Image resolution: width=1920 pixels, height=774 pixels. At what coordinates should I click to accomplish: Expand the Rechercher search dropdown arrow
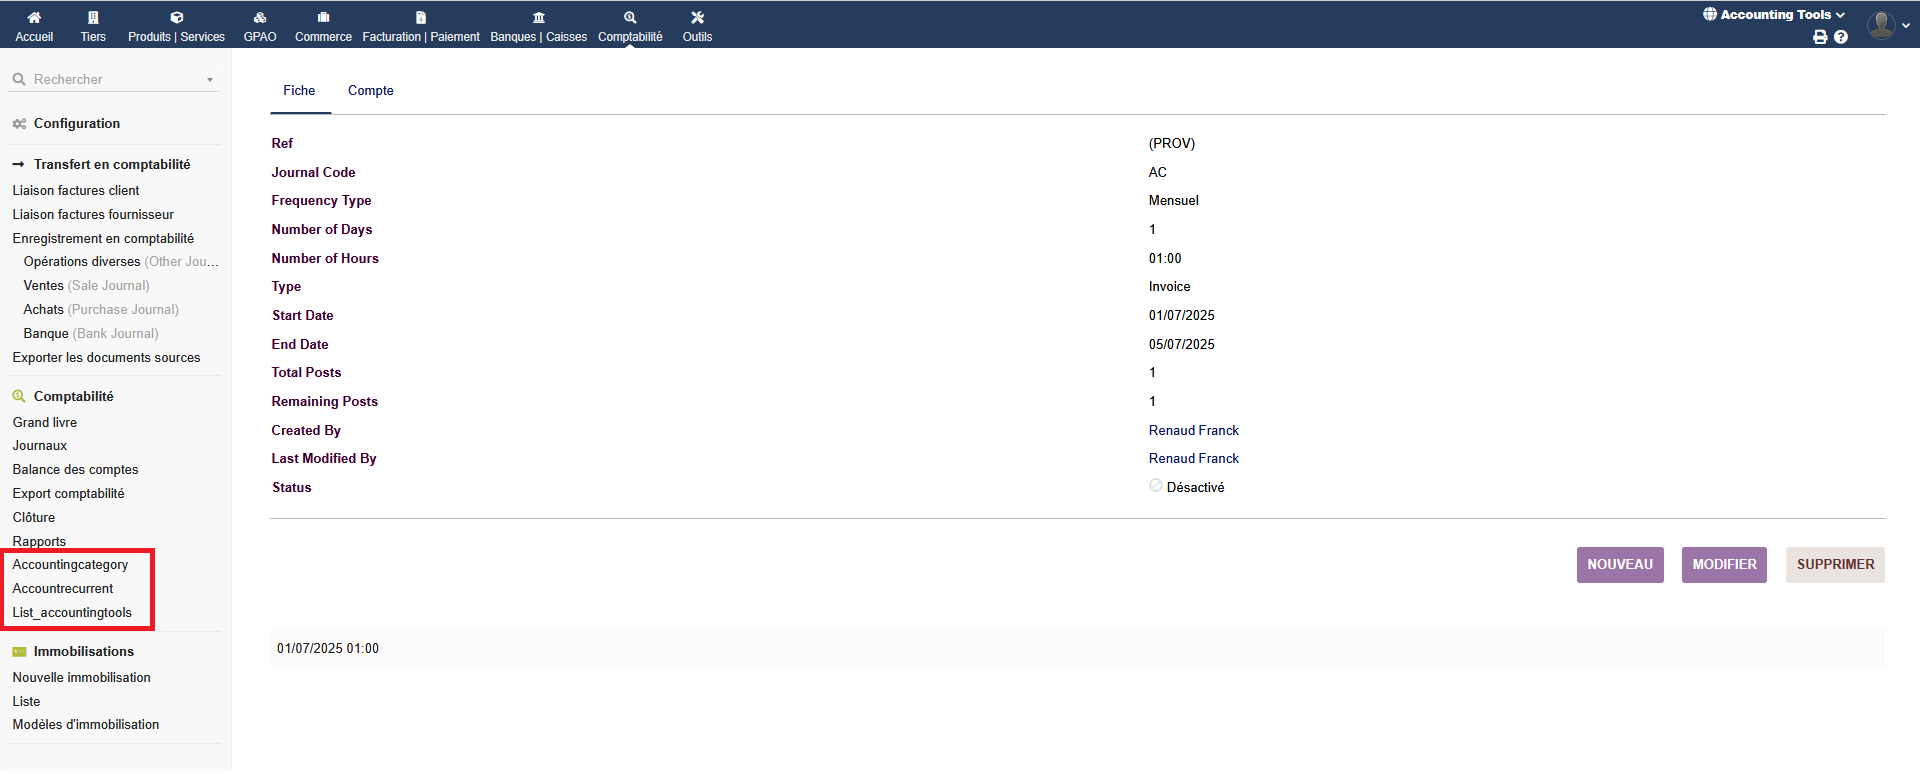tap(210, 80)
